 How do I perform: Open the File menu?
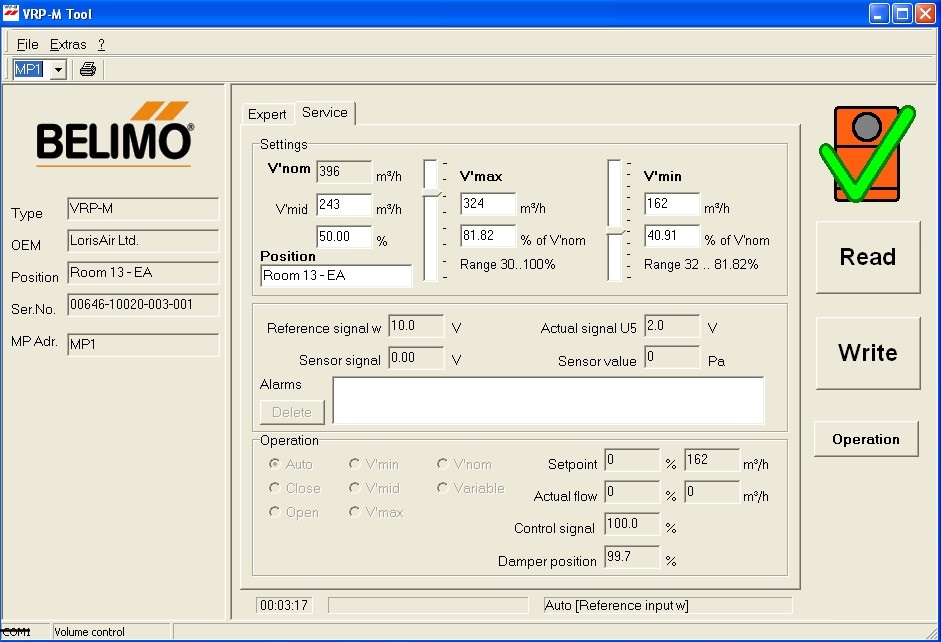pos(27,44)
